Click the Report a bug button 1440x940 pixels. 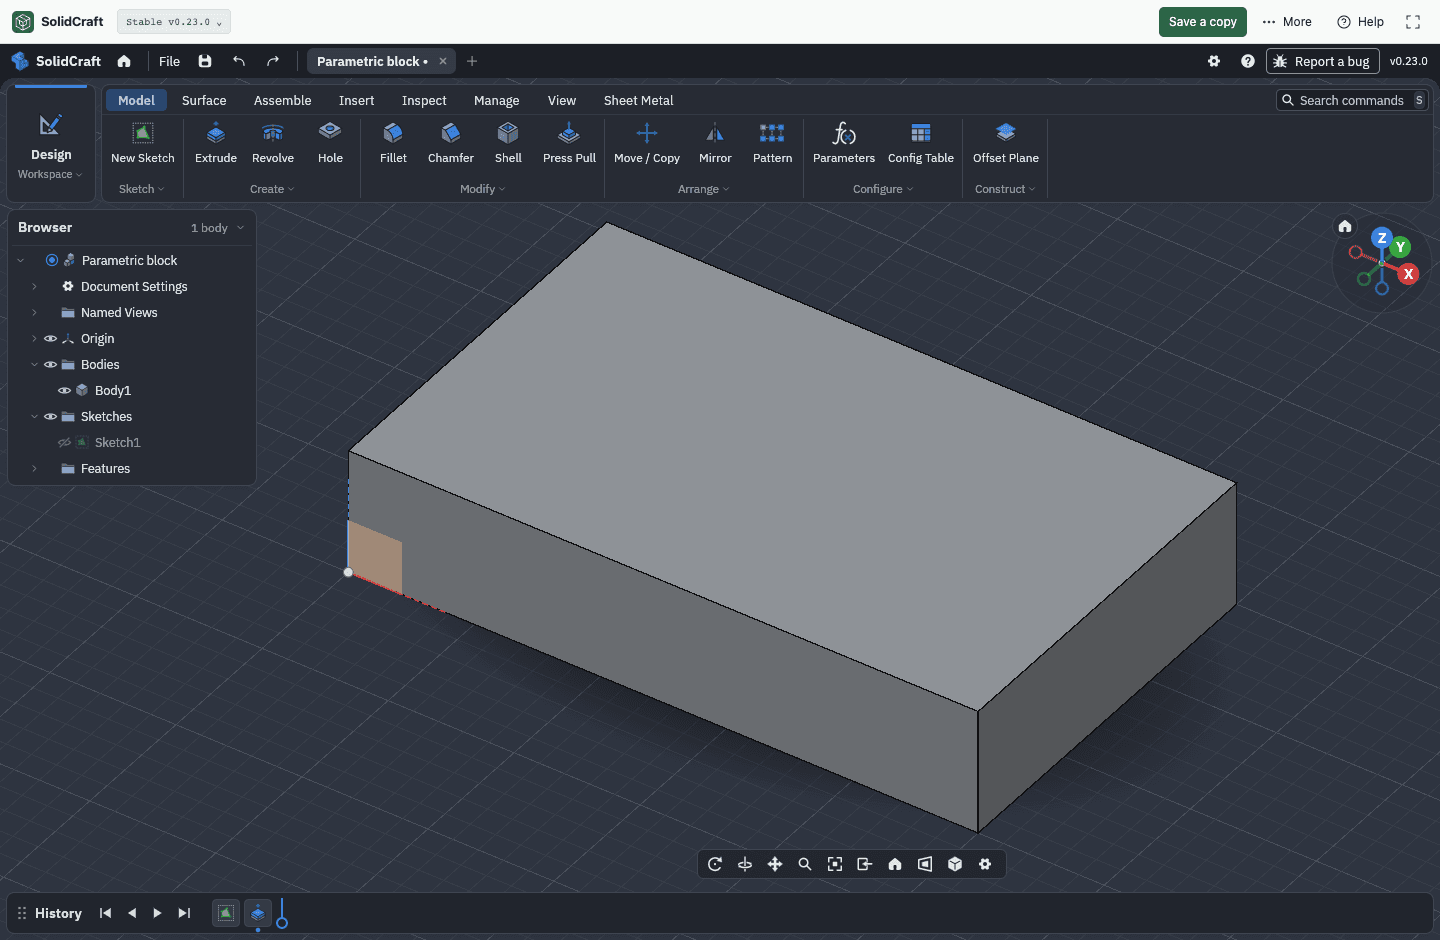click(1323, 61)
